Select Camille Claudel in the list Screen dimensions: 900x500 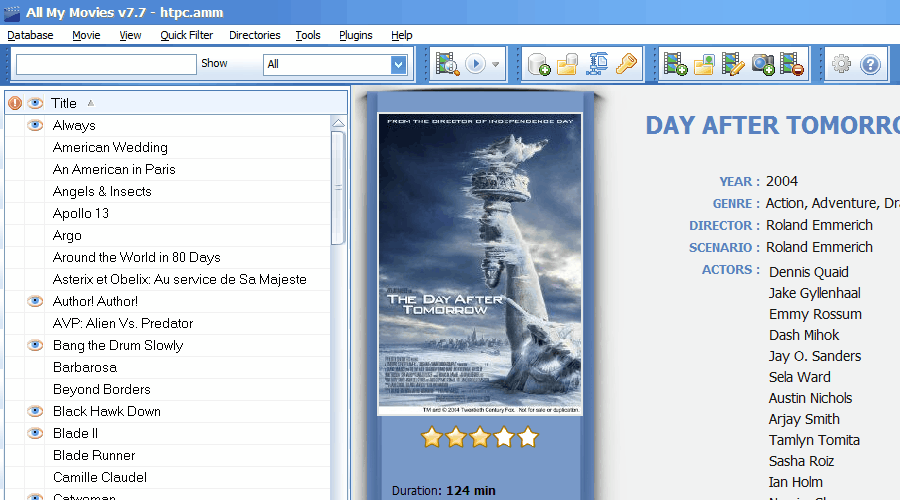[x=100, y=477]
